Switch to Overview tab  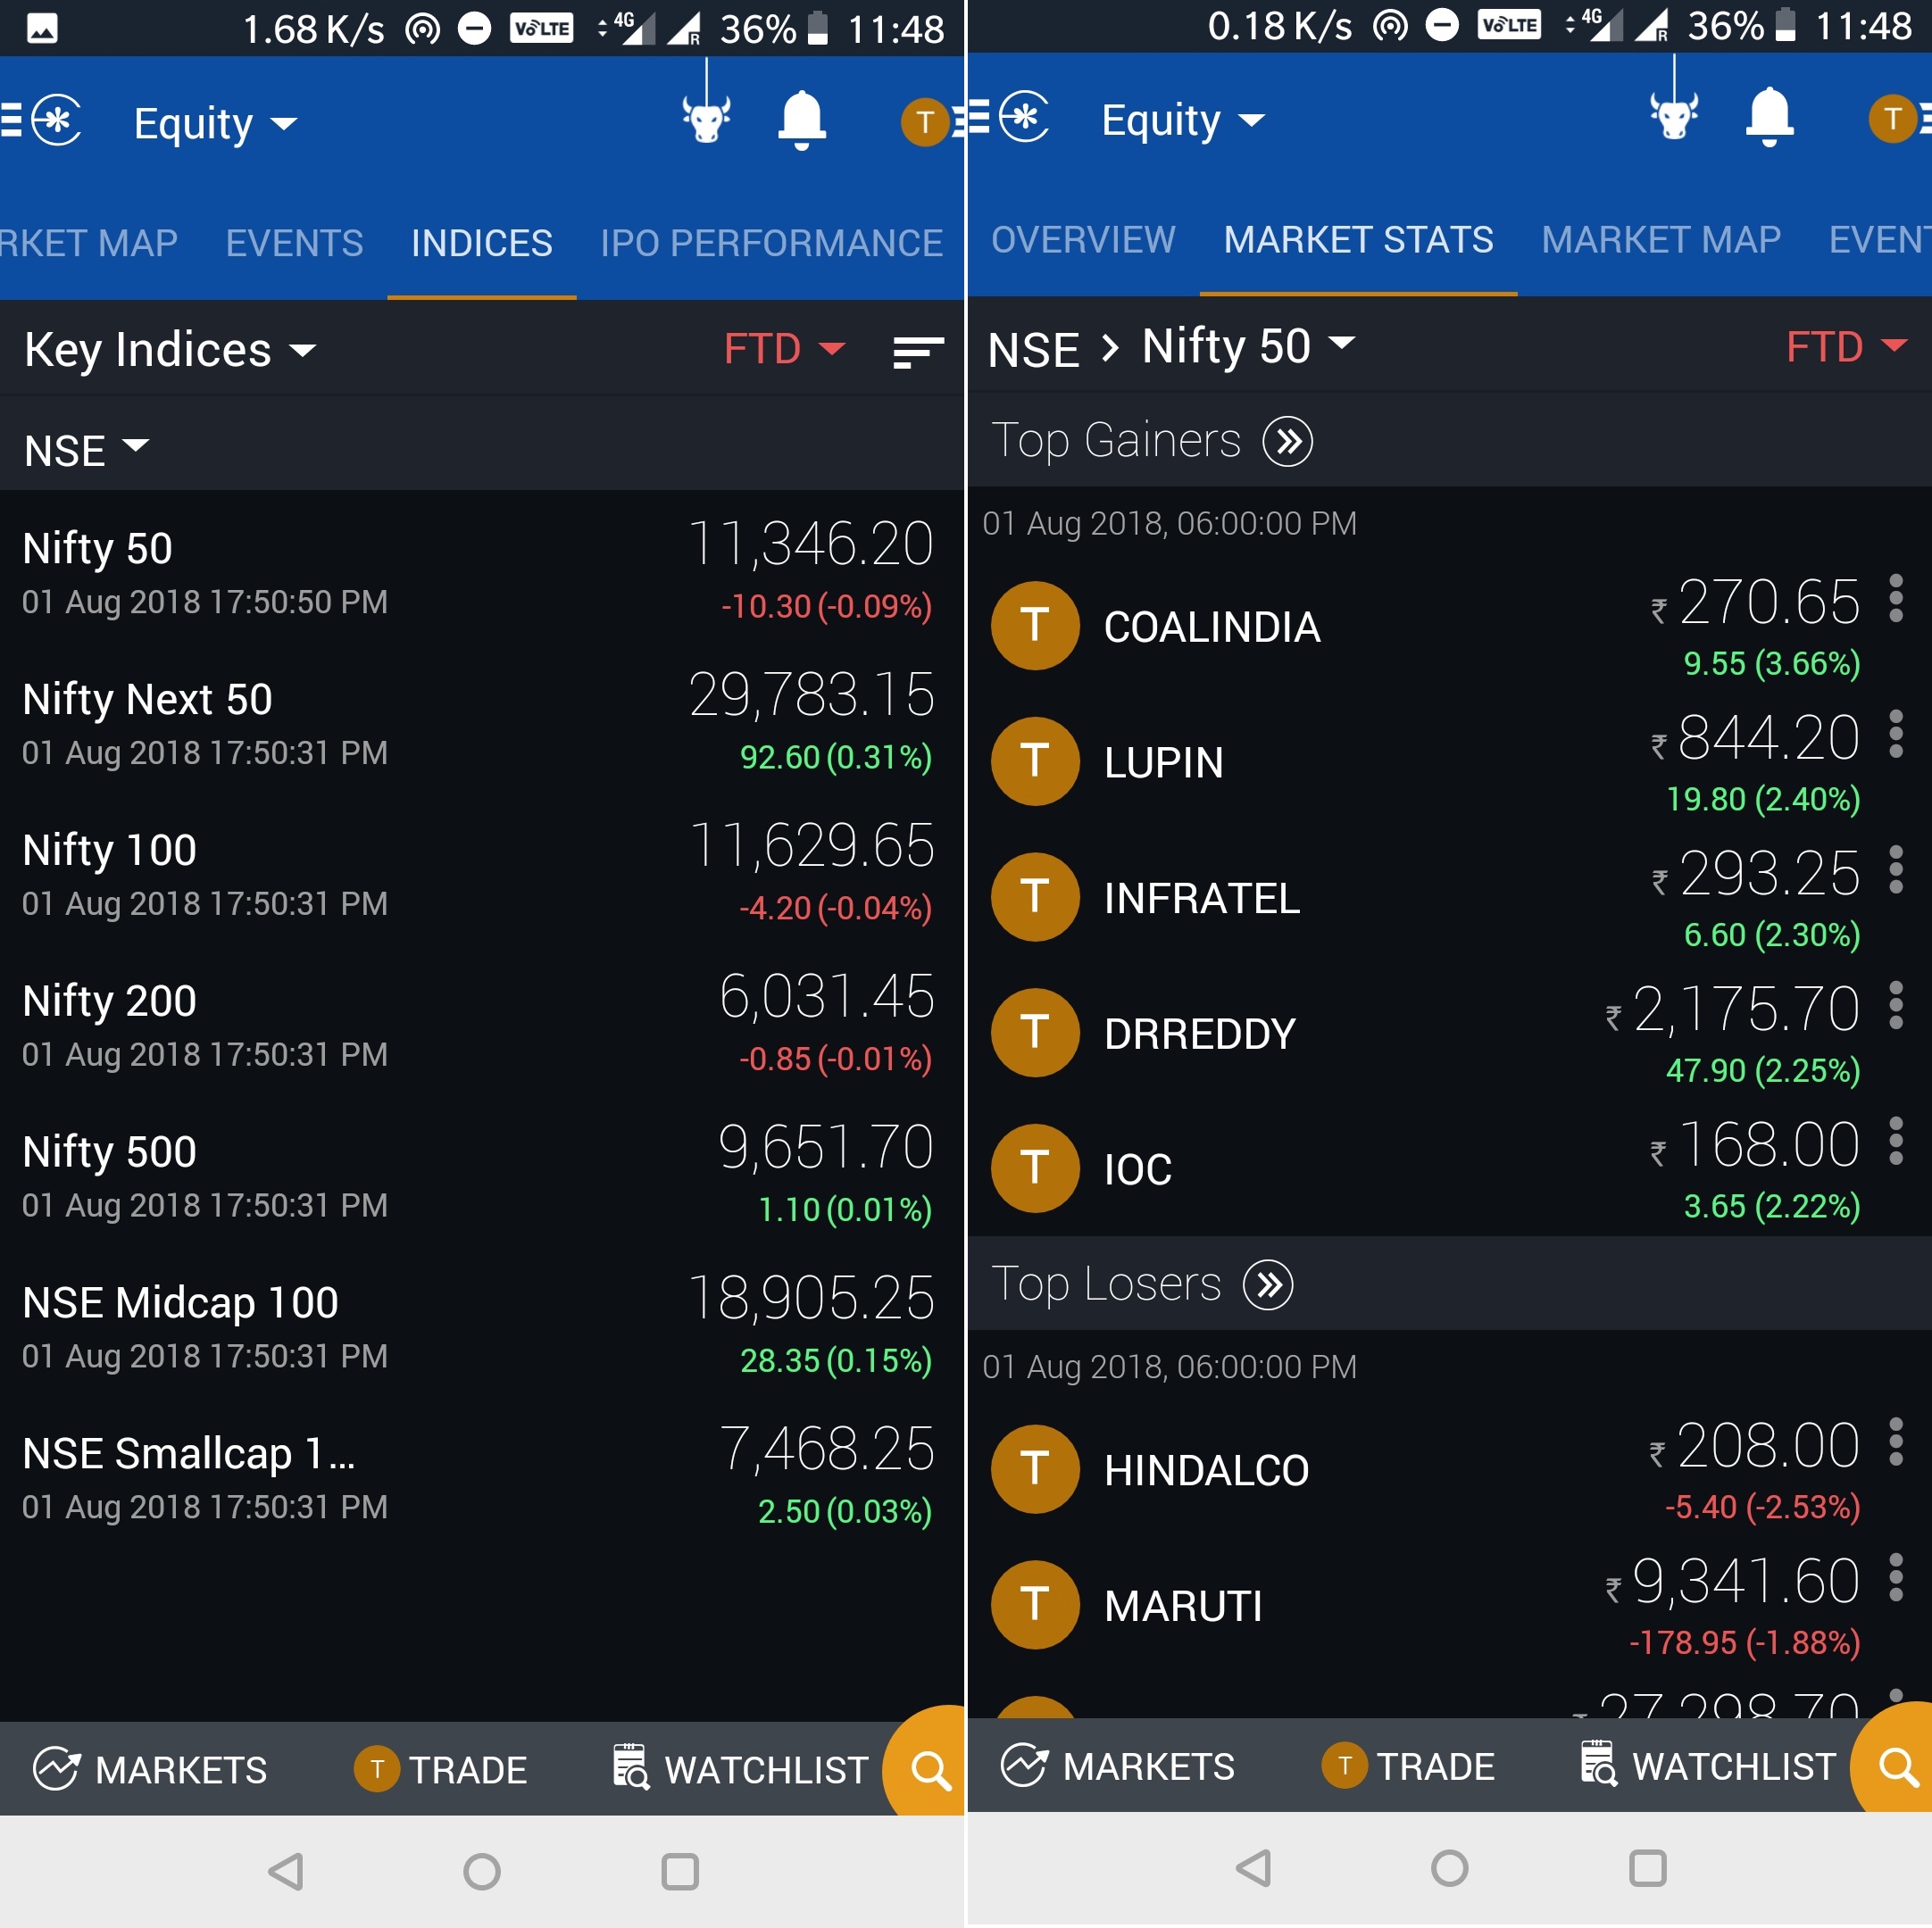[1082, 240]
